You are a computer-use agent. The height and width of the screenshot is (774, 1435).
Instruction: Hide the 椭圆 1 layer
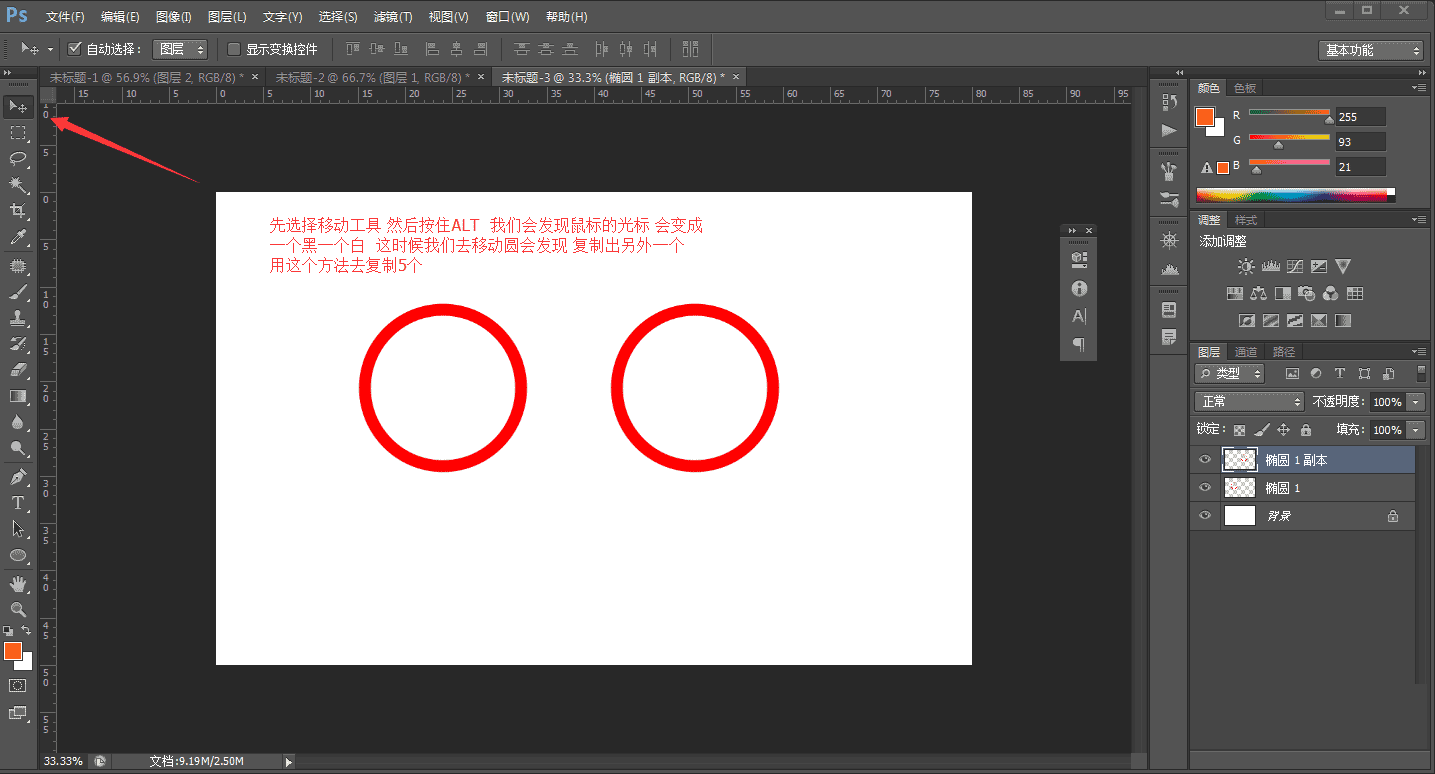[1205, 487]
